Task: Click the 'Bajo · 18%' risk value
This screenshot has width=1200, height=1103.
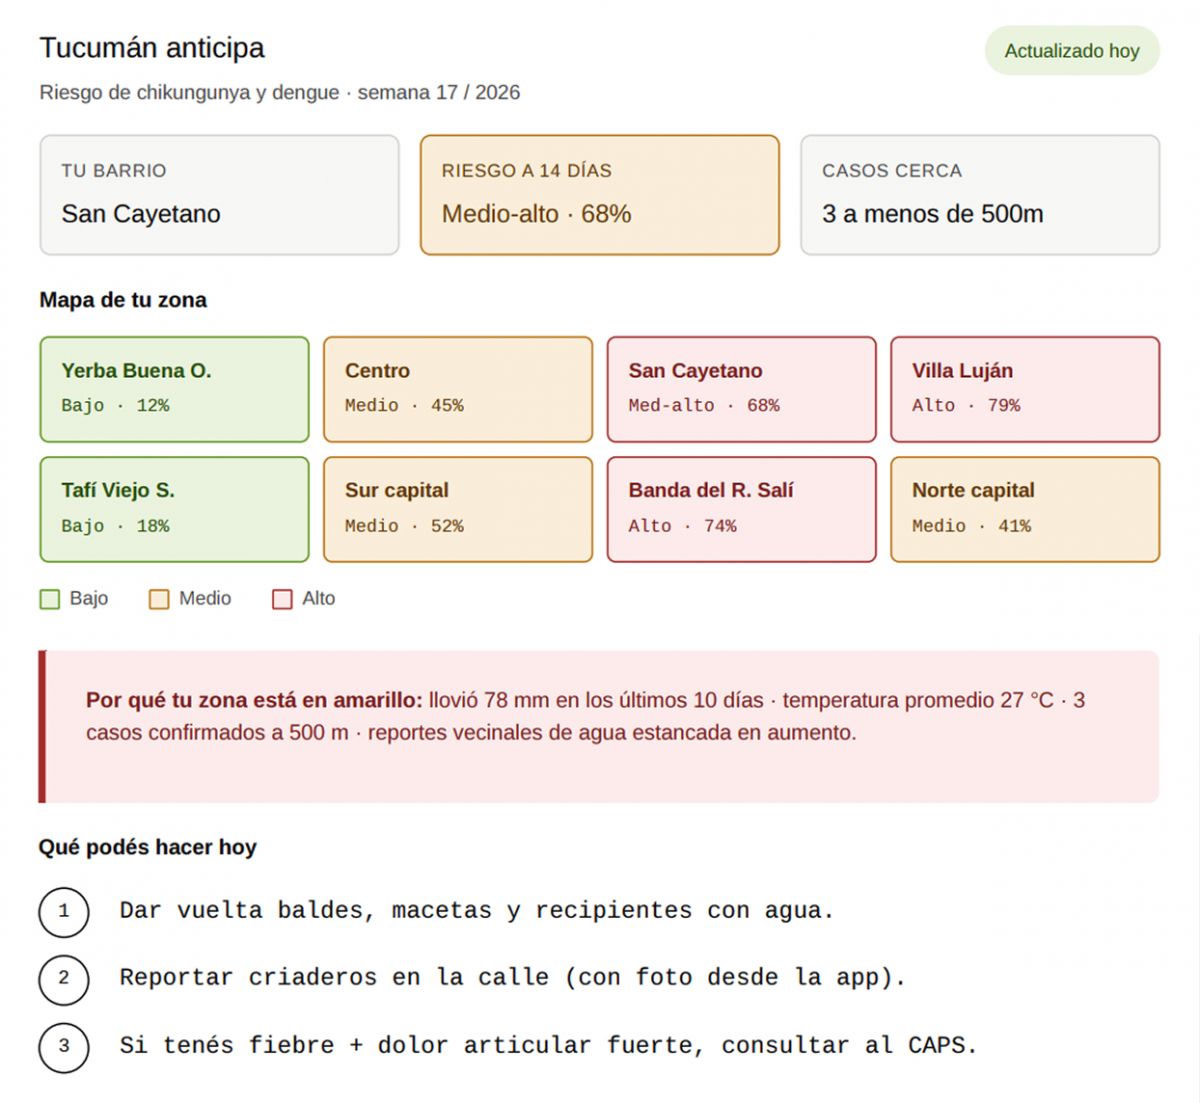Action: (115, 526)
